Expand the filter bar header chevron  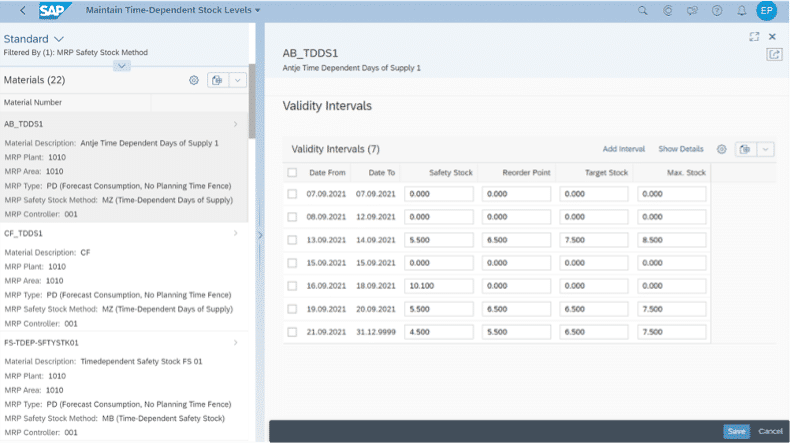click(122, 66)
